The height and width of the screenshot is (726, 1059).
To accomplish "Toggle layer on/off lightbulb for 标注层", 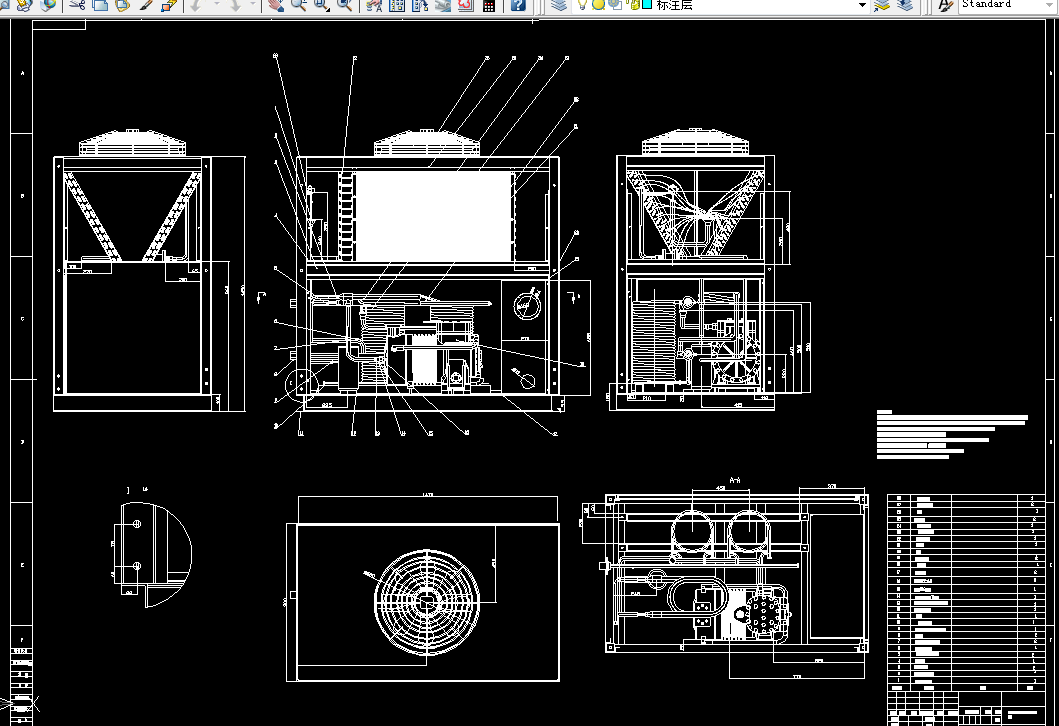I will [x=583, y=5].
